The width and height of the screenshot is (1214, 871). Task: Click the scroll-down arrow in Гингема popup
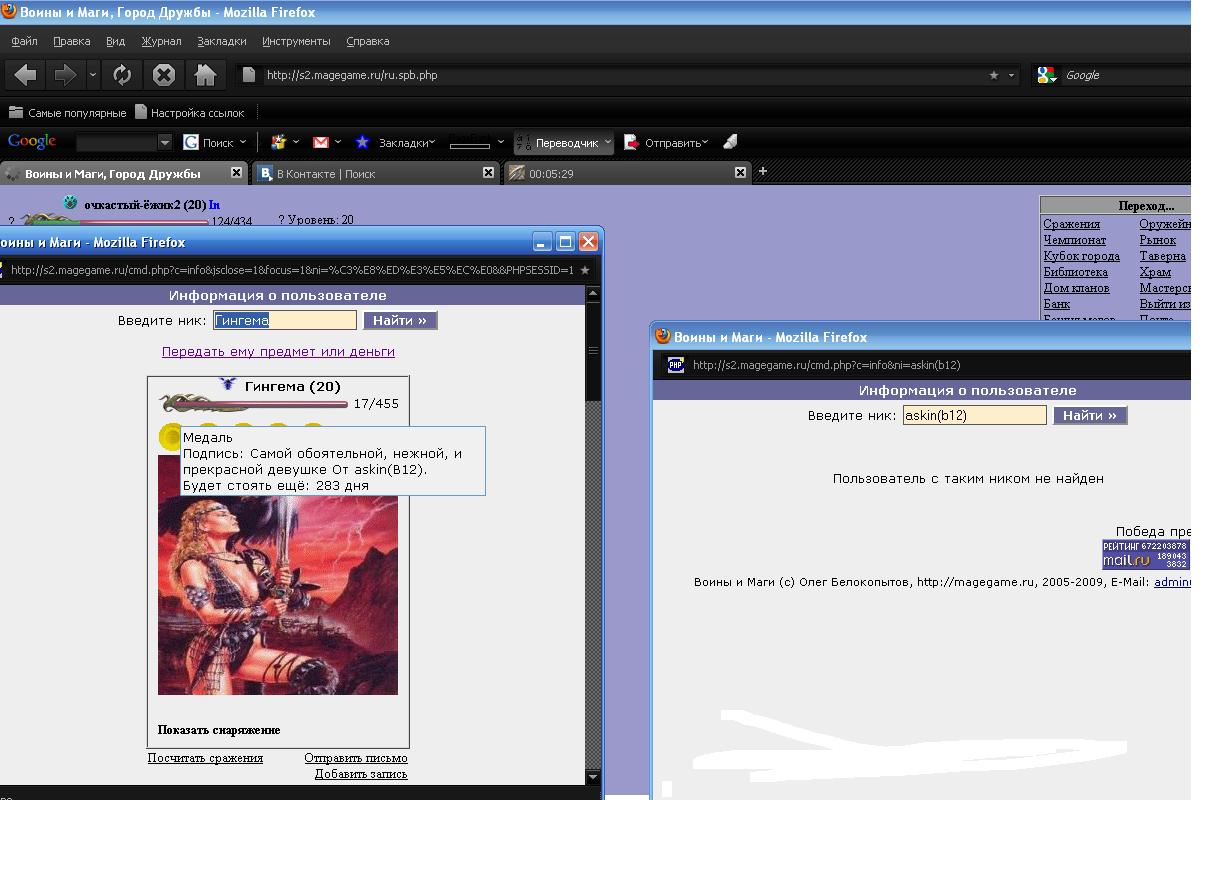click(593, 777)
